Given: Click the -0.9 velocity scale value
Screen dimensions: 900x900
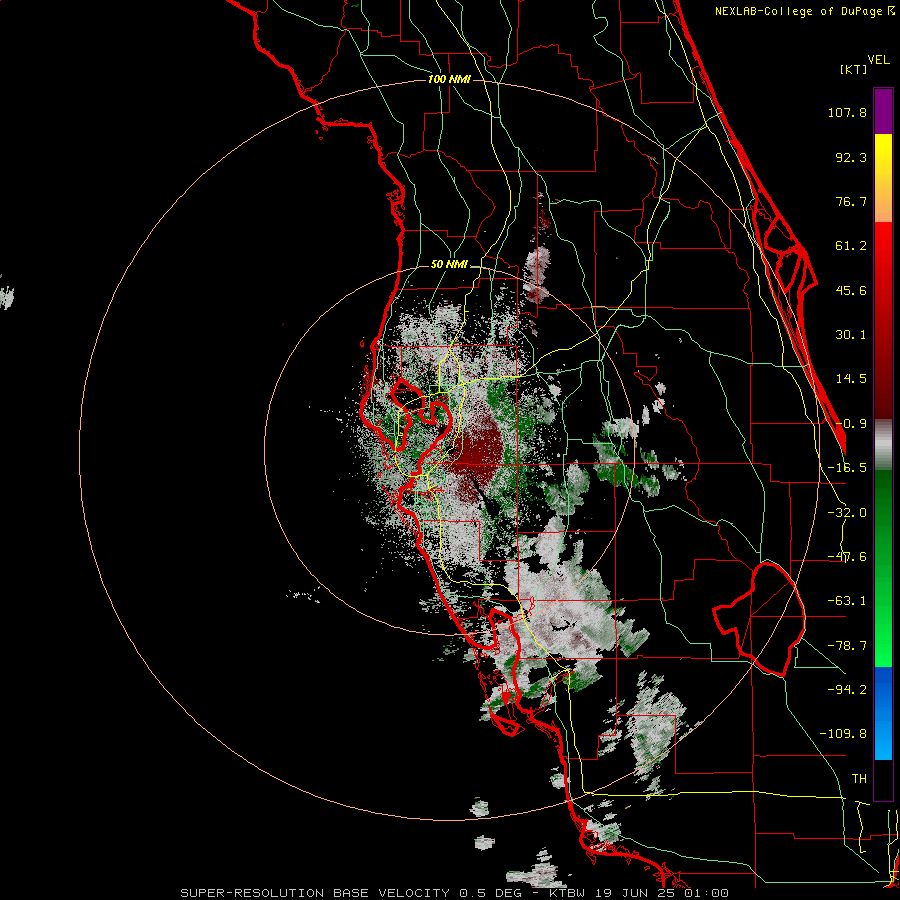Looking at the screenshot, I should click(851, 424).
